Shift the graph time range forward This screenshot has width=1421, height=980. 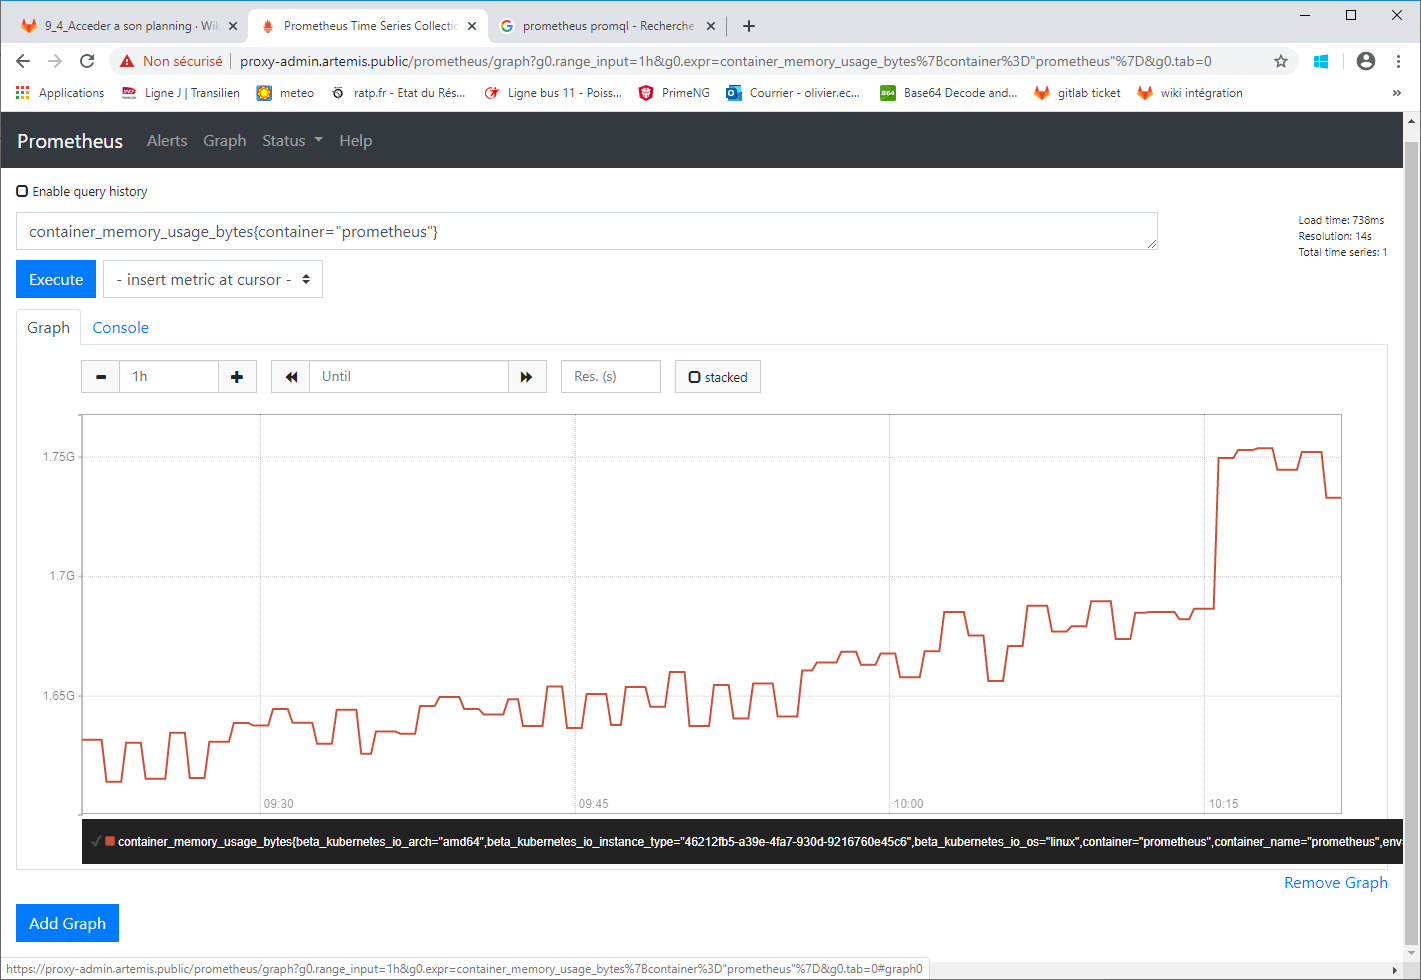[x=527, y=376]
